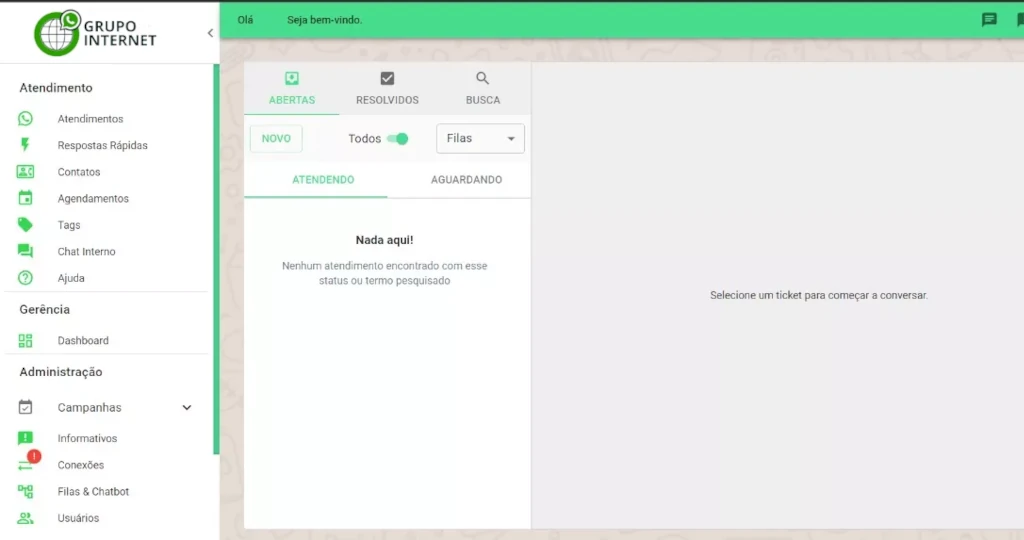Image resolution: width=1024 pixels, height=540 pixels.
Task: Click the 'Atendimento' section heading
Action: [56, 87]
